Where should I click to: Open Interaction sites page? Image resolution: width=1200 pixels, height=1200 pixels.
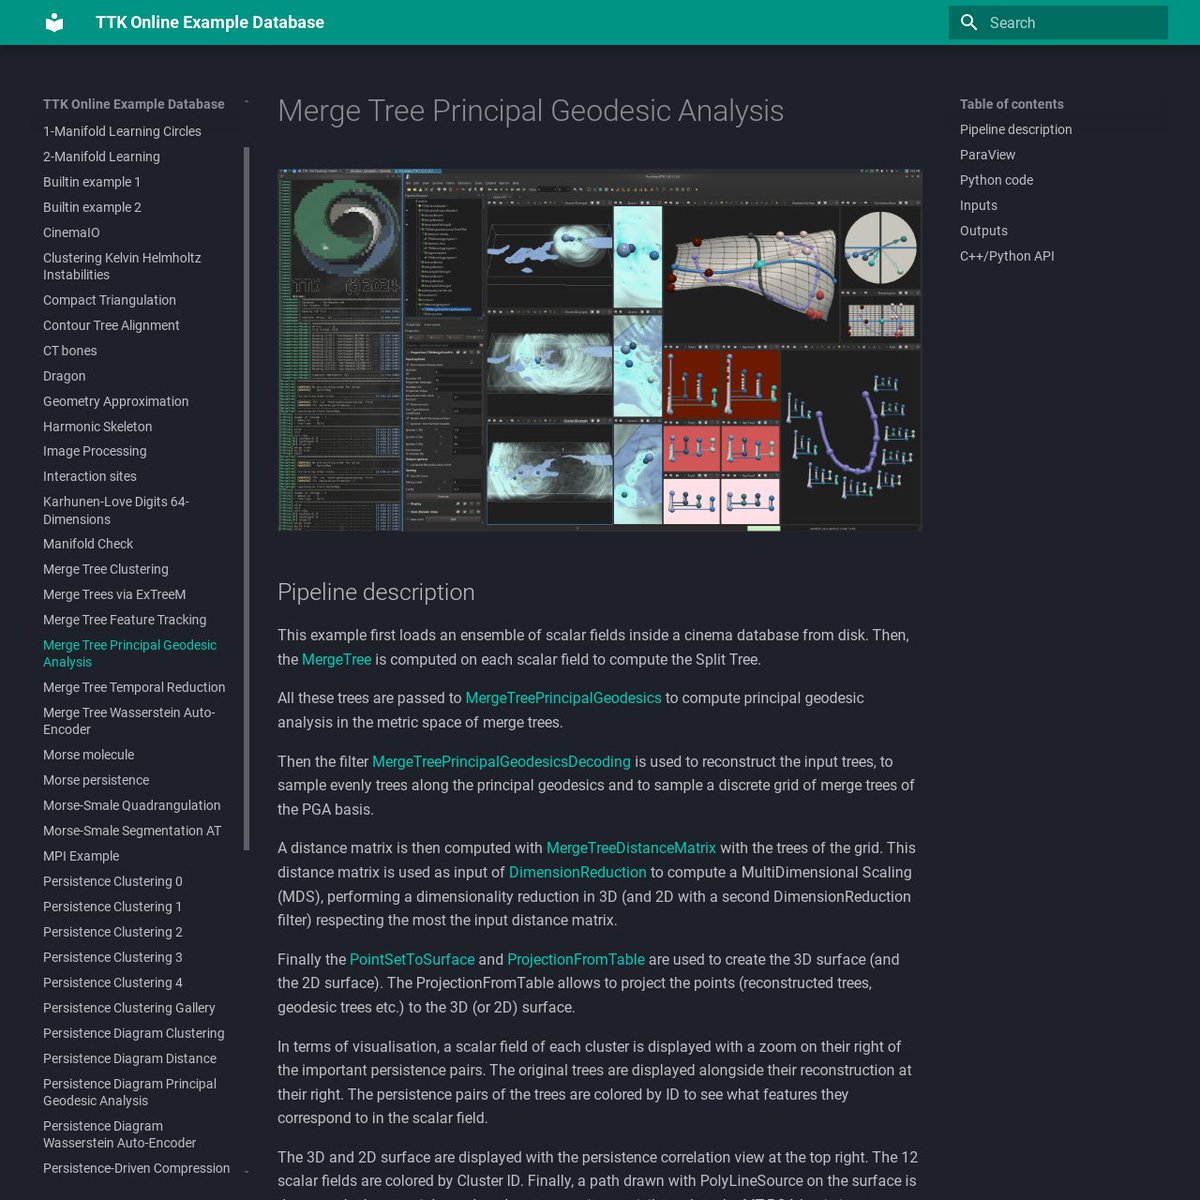(x=90, y=476)
